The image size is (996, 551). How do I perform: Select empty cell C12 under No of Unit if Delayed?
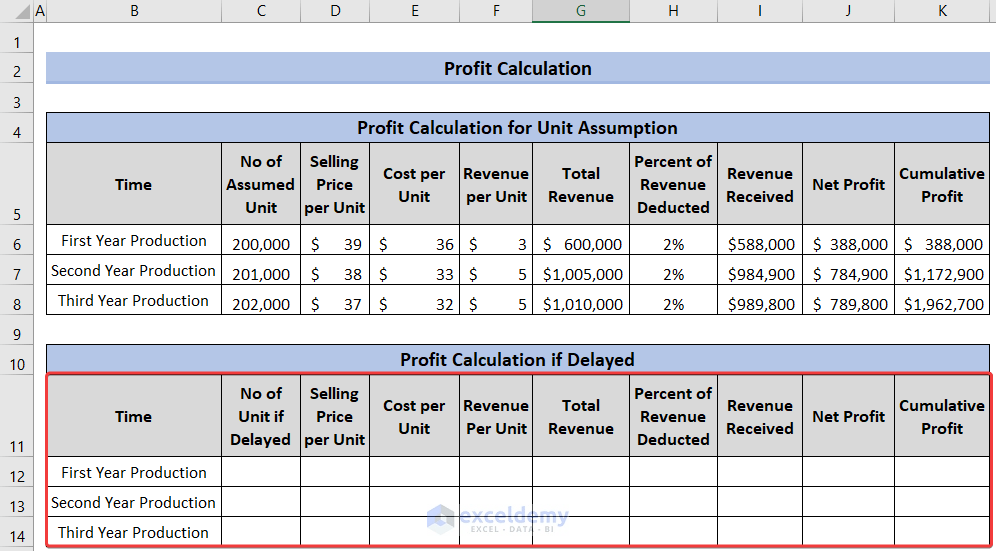pos(261,472)
